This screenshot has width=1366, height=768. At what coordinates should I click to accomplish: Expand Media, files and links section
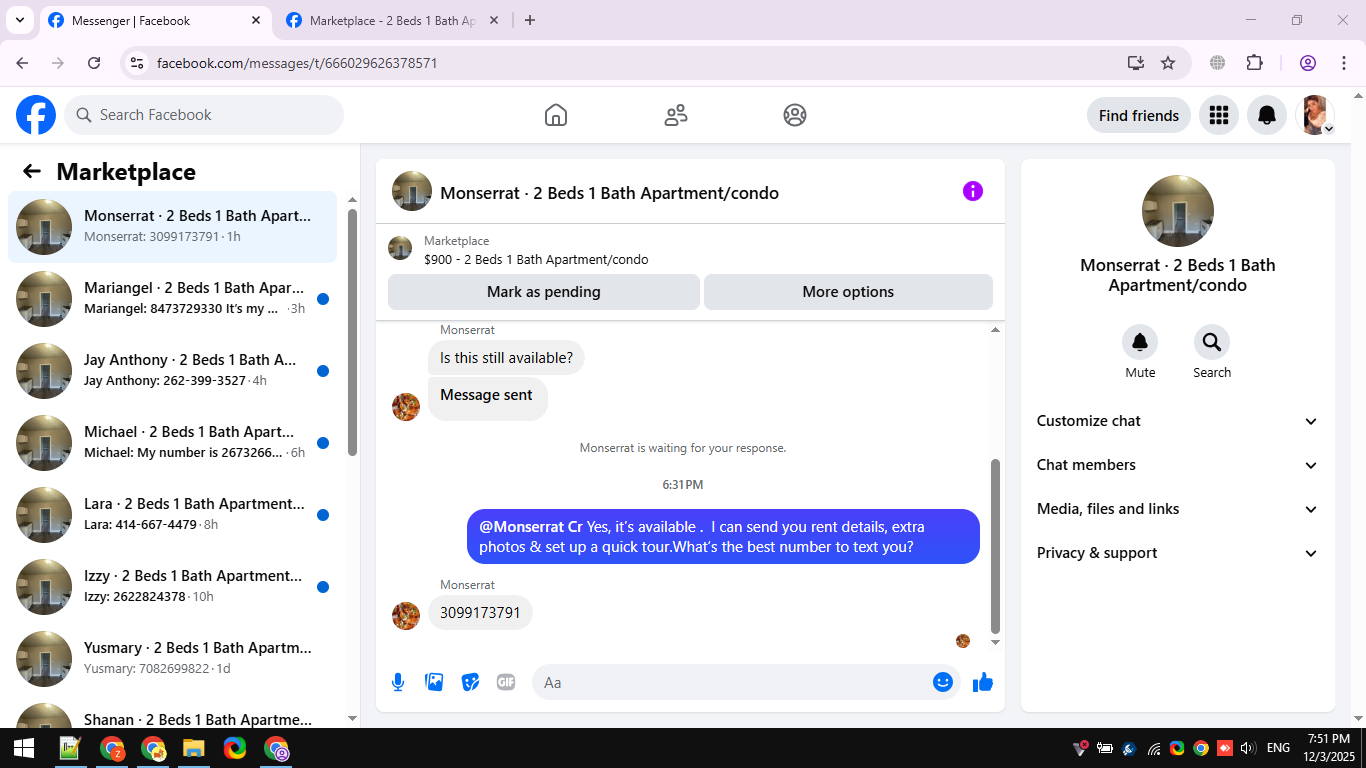tap(1178, 509)
